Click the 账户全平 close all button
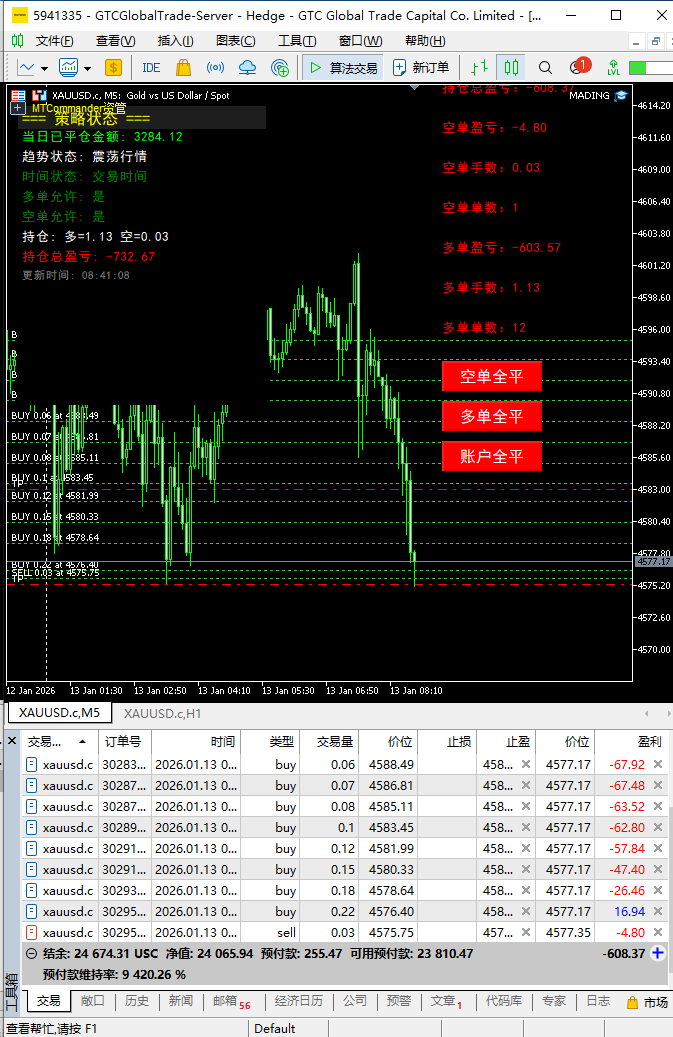Image resolution: width=673 pixels, height=1037 pixels. (x=492, y=456)
